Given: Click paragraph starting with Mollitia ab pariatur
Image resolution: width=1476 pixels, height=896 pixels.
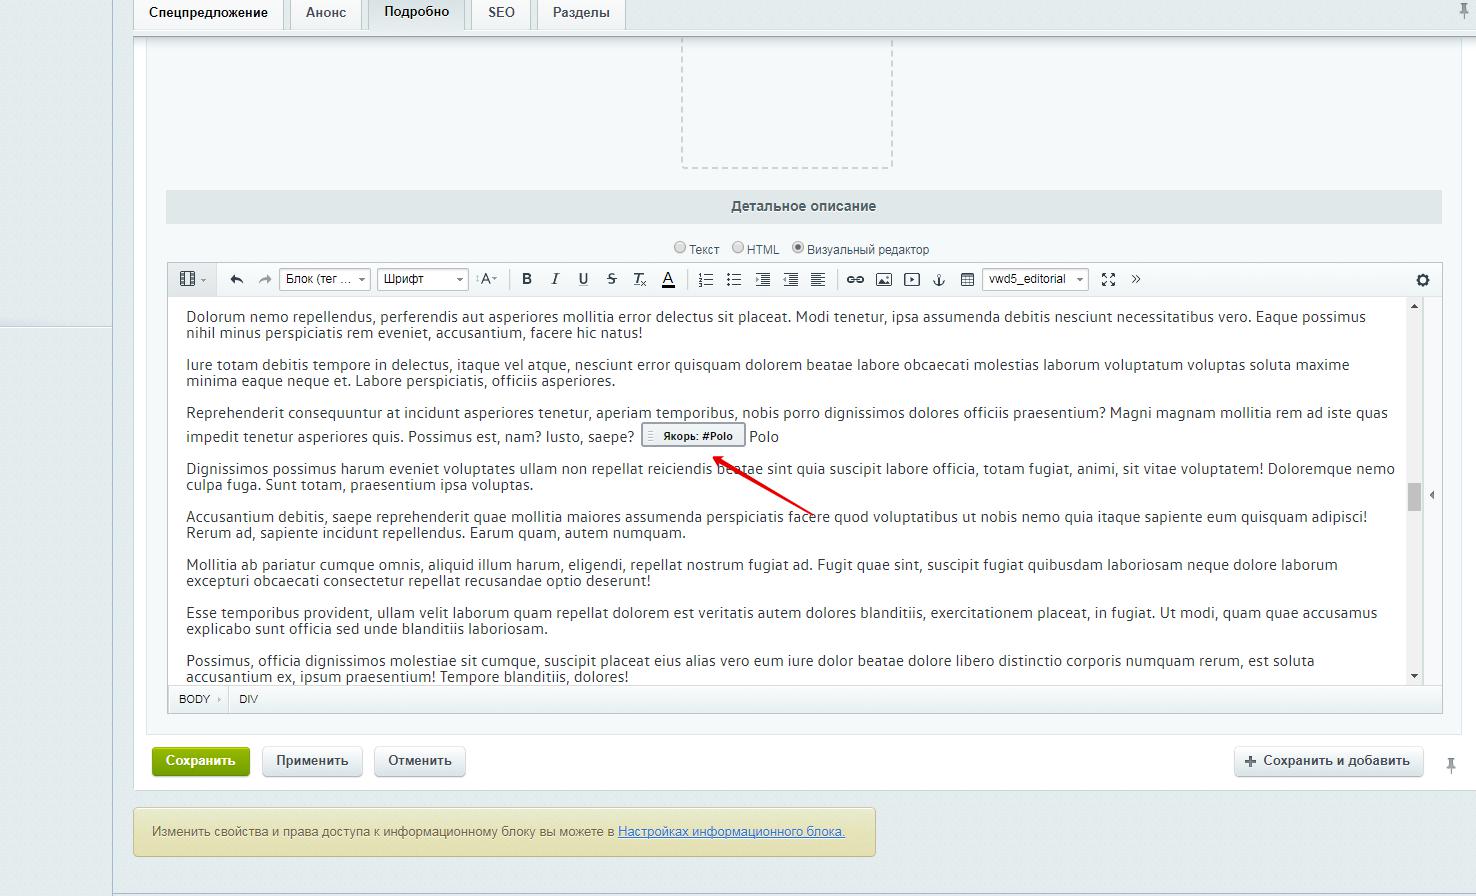Looking at the screenshot, I should coord(762,573).
